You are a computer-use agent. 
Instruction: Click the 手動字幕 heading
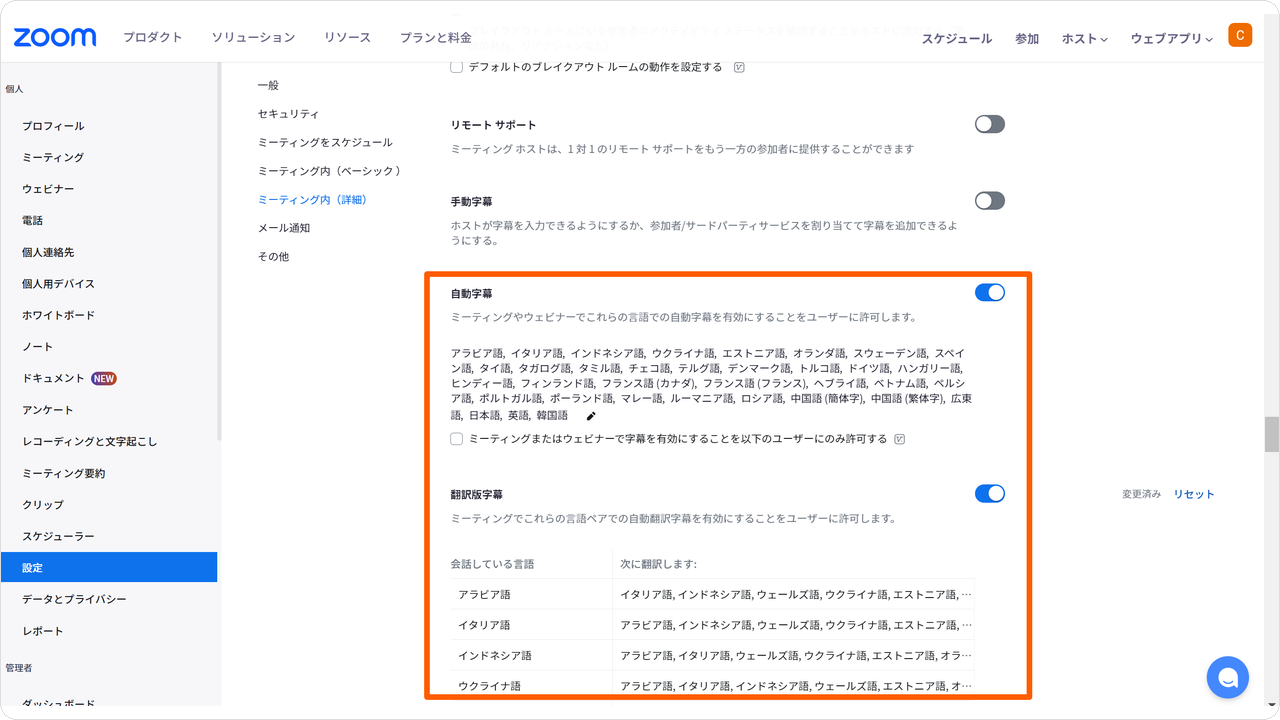coord(471,202)
